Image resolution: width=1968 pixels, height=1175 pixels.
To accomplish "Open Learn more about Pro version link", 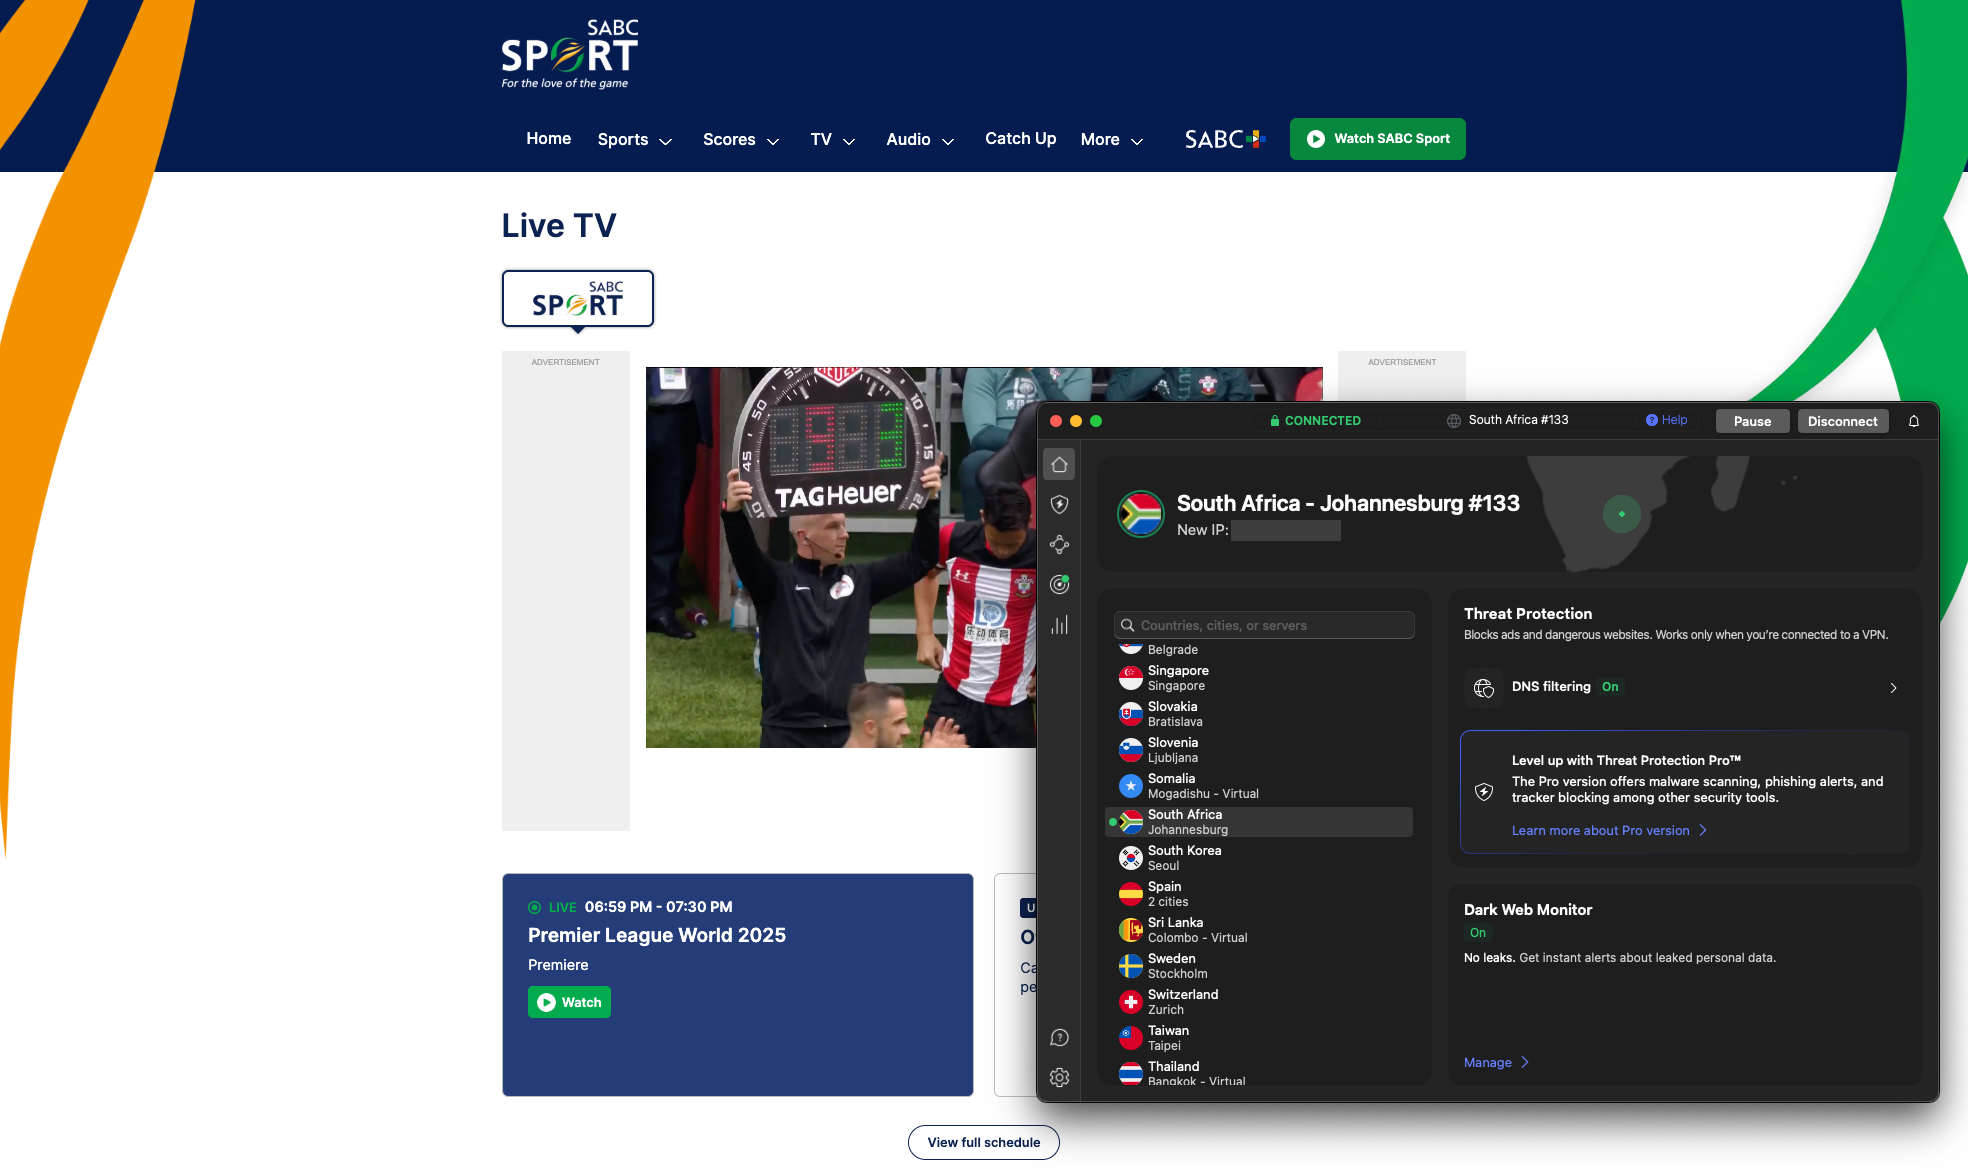I will [1600, 831].
